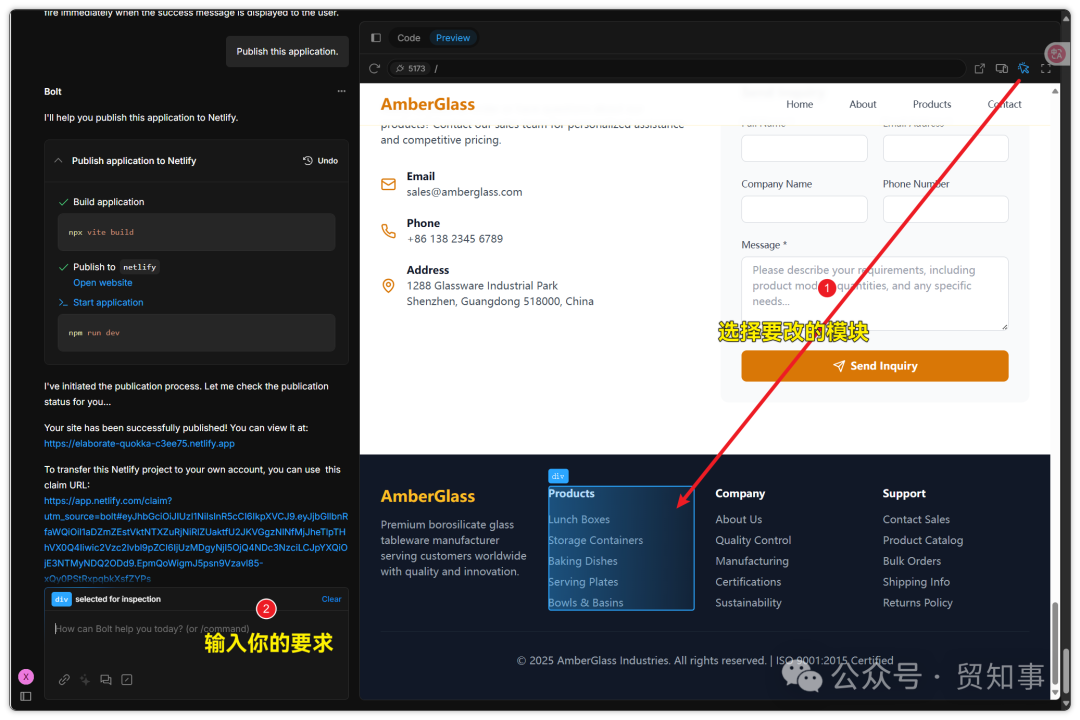The width and height of the screenshot is (1080, 720).
Task: Open the Product Catalog footer link
Action: coord(923,540)
